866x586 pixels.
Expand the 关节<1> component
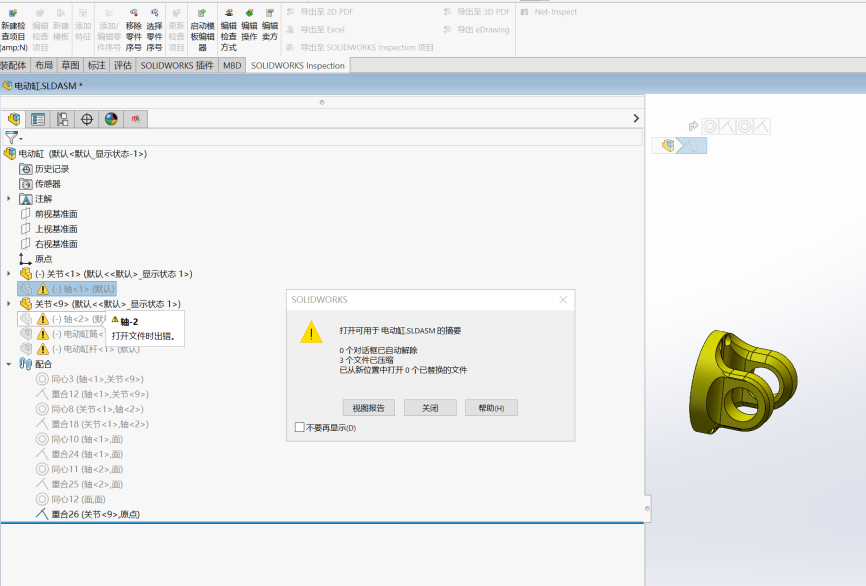click(x=8, y=273)
